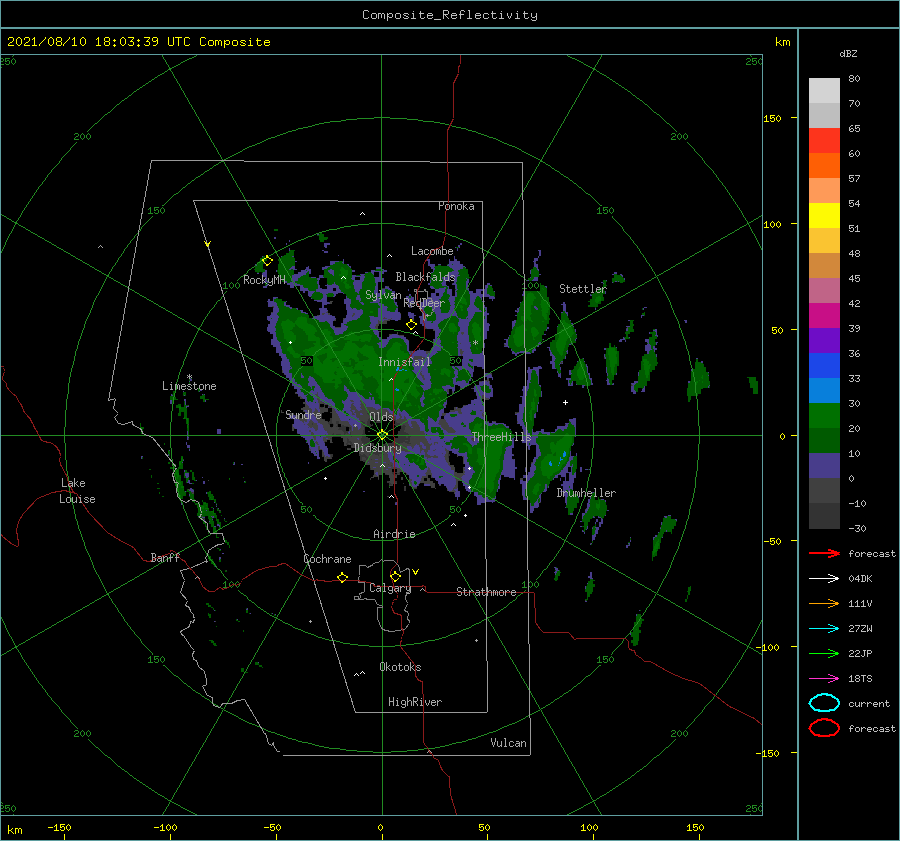Click the Limestone label
The image size is (900, 841).
(x=189, y=386)
